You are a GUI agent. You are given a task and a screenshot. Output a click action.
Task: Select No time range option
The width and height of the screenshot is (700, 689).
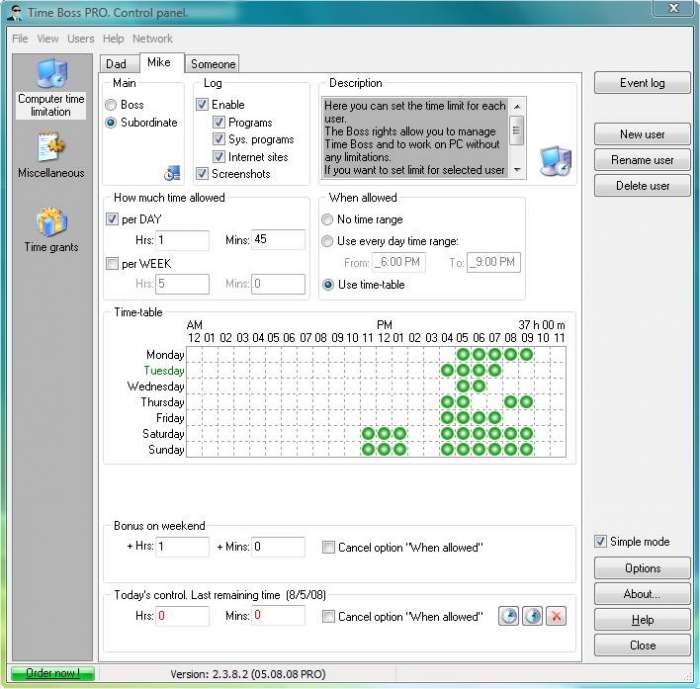pos(327,219)
